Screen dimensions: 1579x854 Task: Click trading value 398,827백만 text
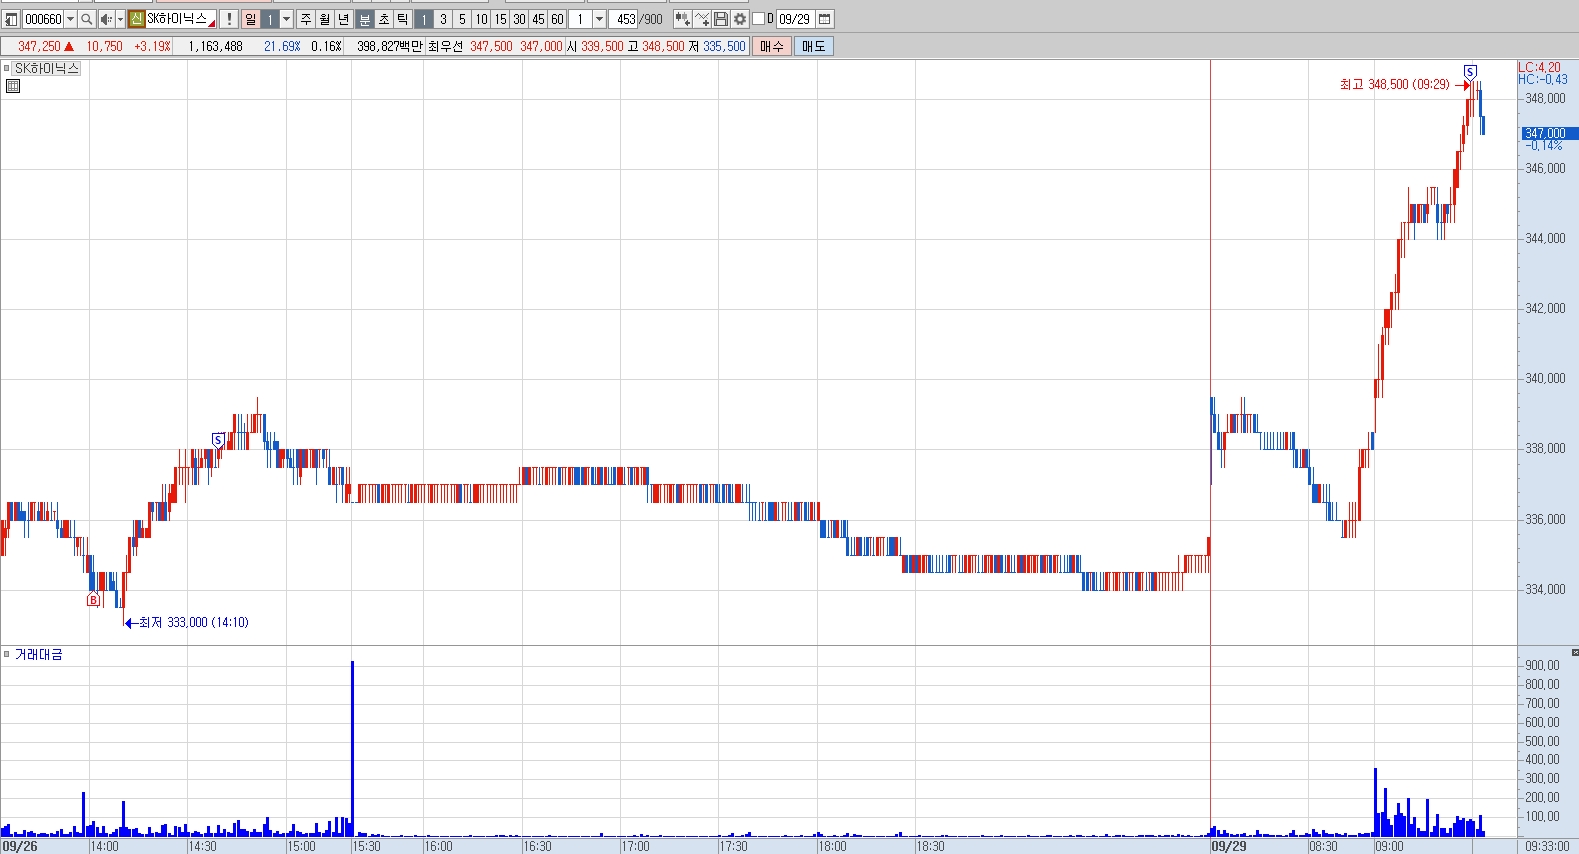tap(390, 46)
